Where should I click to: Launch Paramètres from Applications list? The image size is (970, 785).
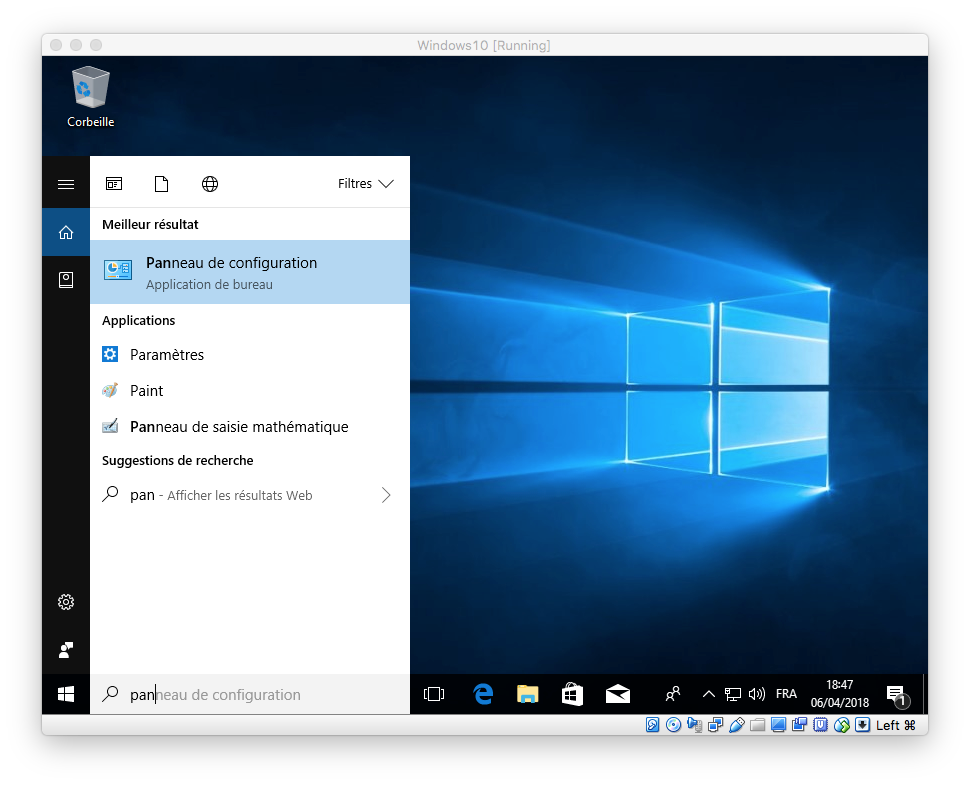(250, 354)
